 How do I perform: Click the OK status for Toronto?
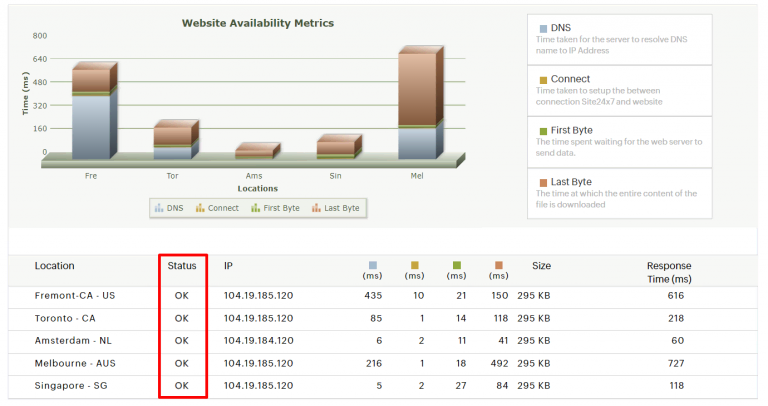(x=182, y=318)
